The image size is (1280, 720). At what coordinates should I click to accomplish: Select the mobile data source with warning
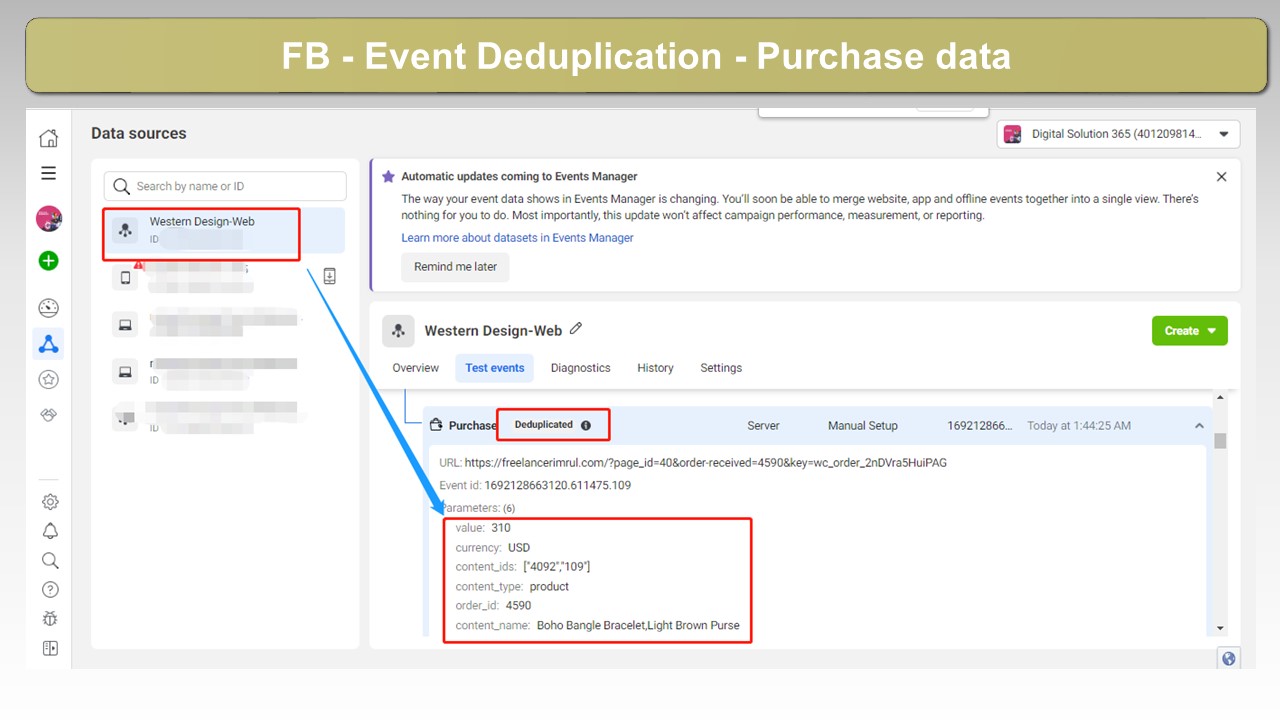[224, 277]
